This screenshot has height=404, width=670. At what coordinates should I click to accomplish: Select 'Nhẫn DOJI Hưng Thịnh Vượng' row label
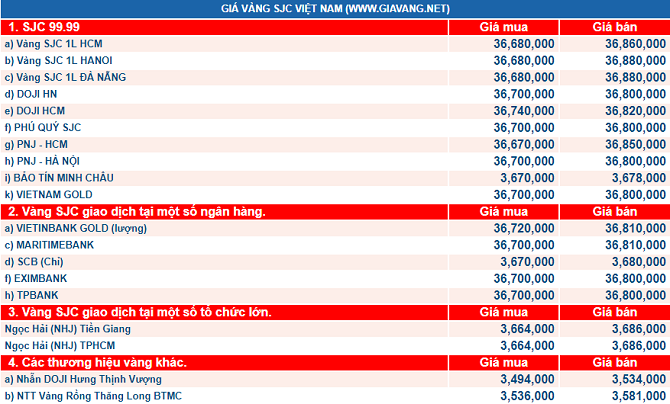[83, 379]
